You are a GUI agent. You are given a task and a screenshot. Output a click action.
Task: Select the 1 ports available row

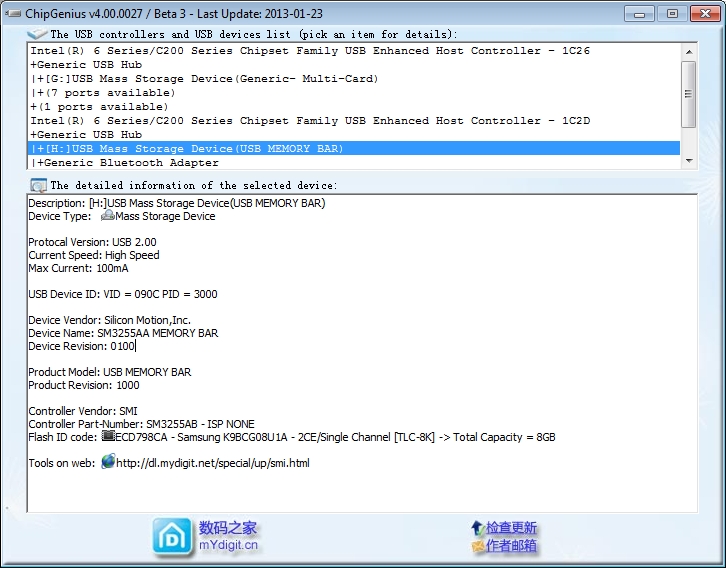(354, 106)
